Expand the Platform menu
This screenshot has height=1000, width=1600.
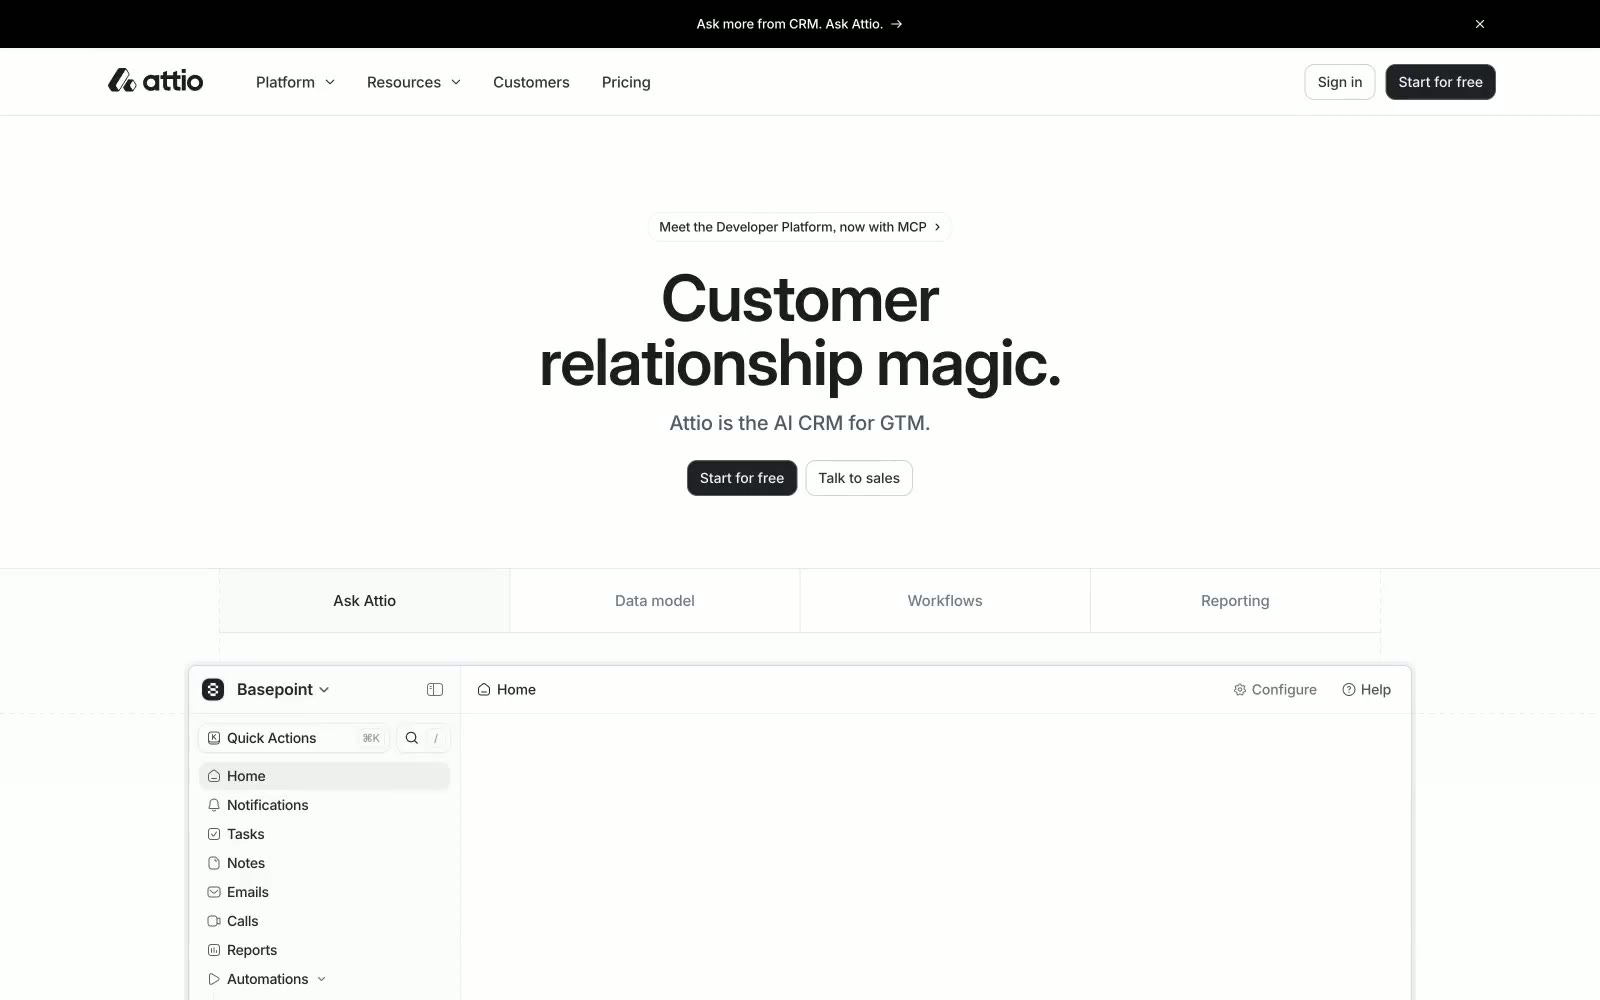(295, 82)
